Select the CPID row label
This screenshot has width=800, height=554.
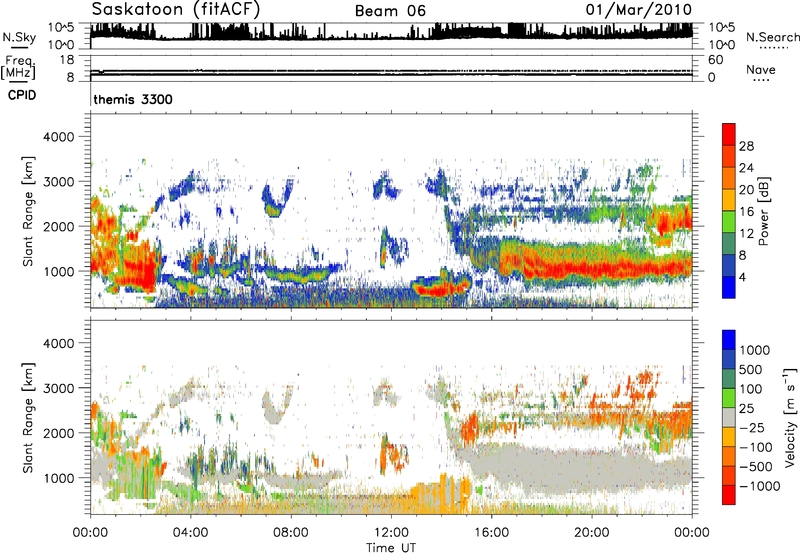(x=21, y=95)
